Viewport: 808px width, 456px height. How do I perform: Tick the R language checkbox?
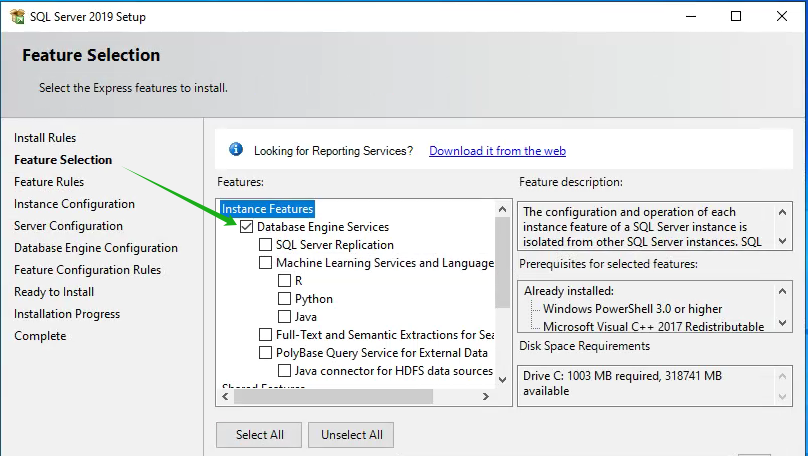[x=284, y=281]
